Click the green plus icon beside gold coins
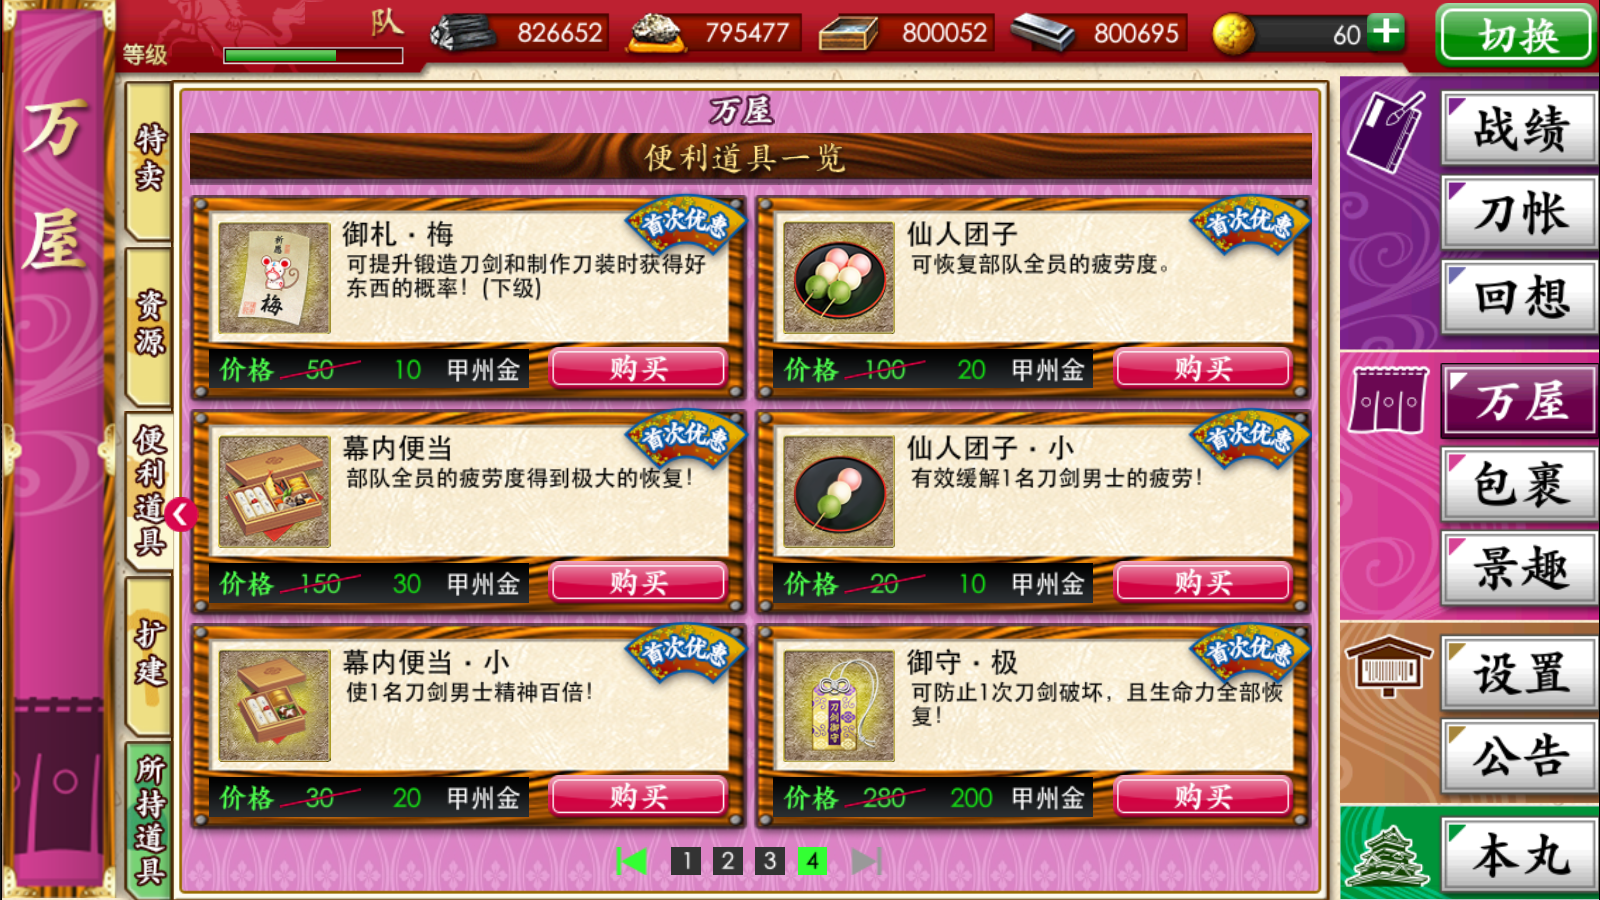This screenshot has width=1600, height=900. click(1386, 31)
